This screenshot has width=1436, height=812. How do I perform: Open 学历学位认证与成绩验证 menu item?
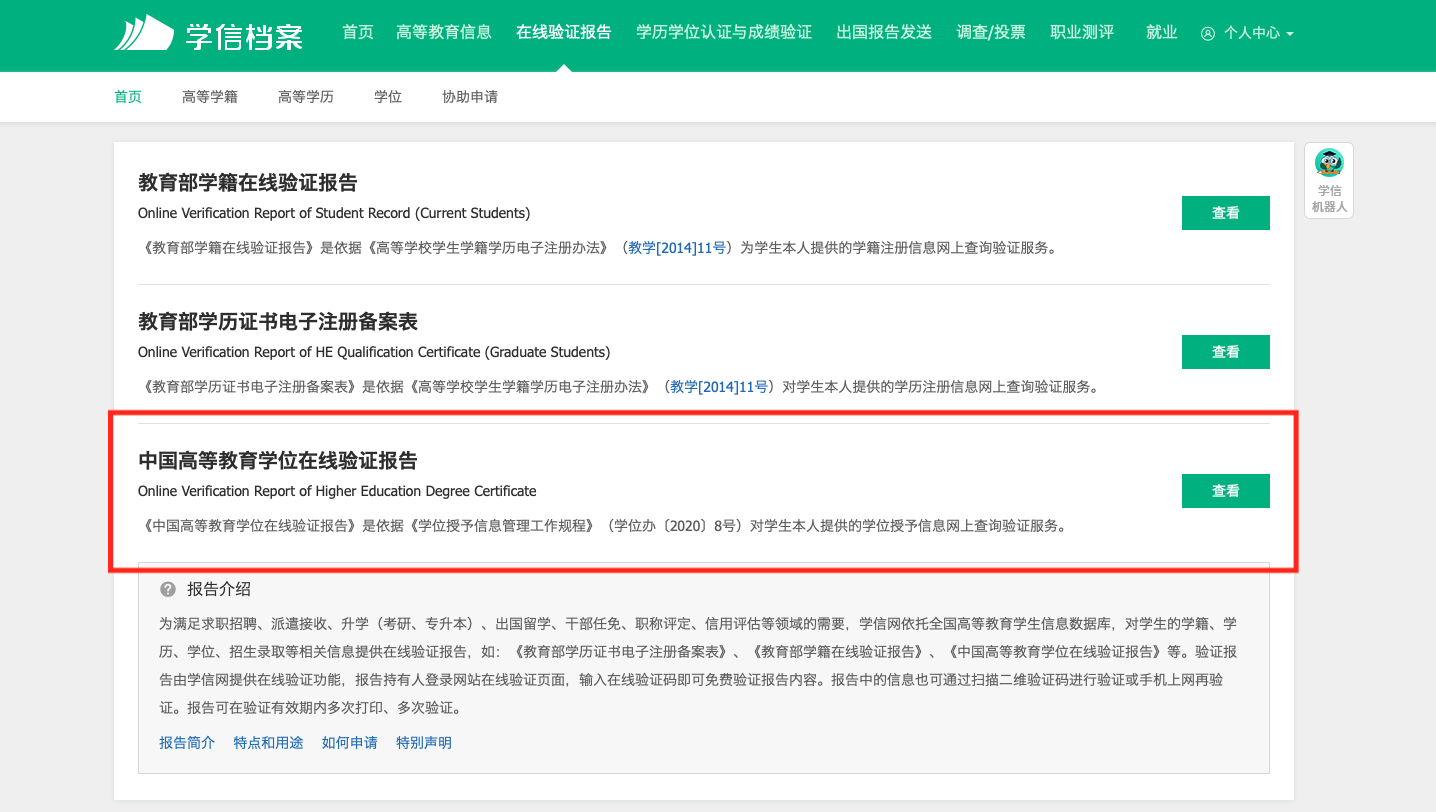click(724, 32)
